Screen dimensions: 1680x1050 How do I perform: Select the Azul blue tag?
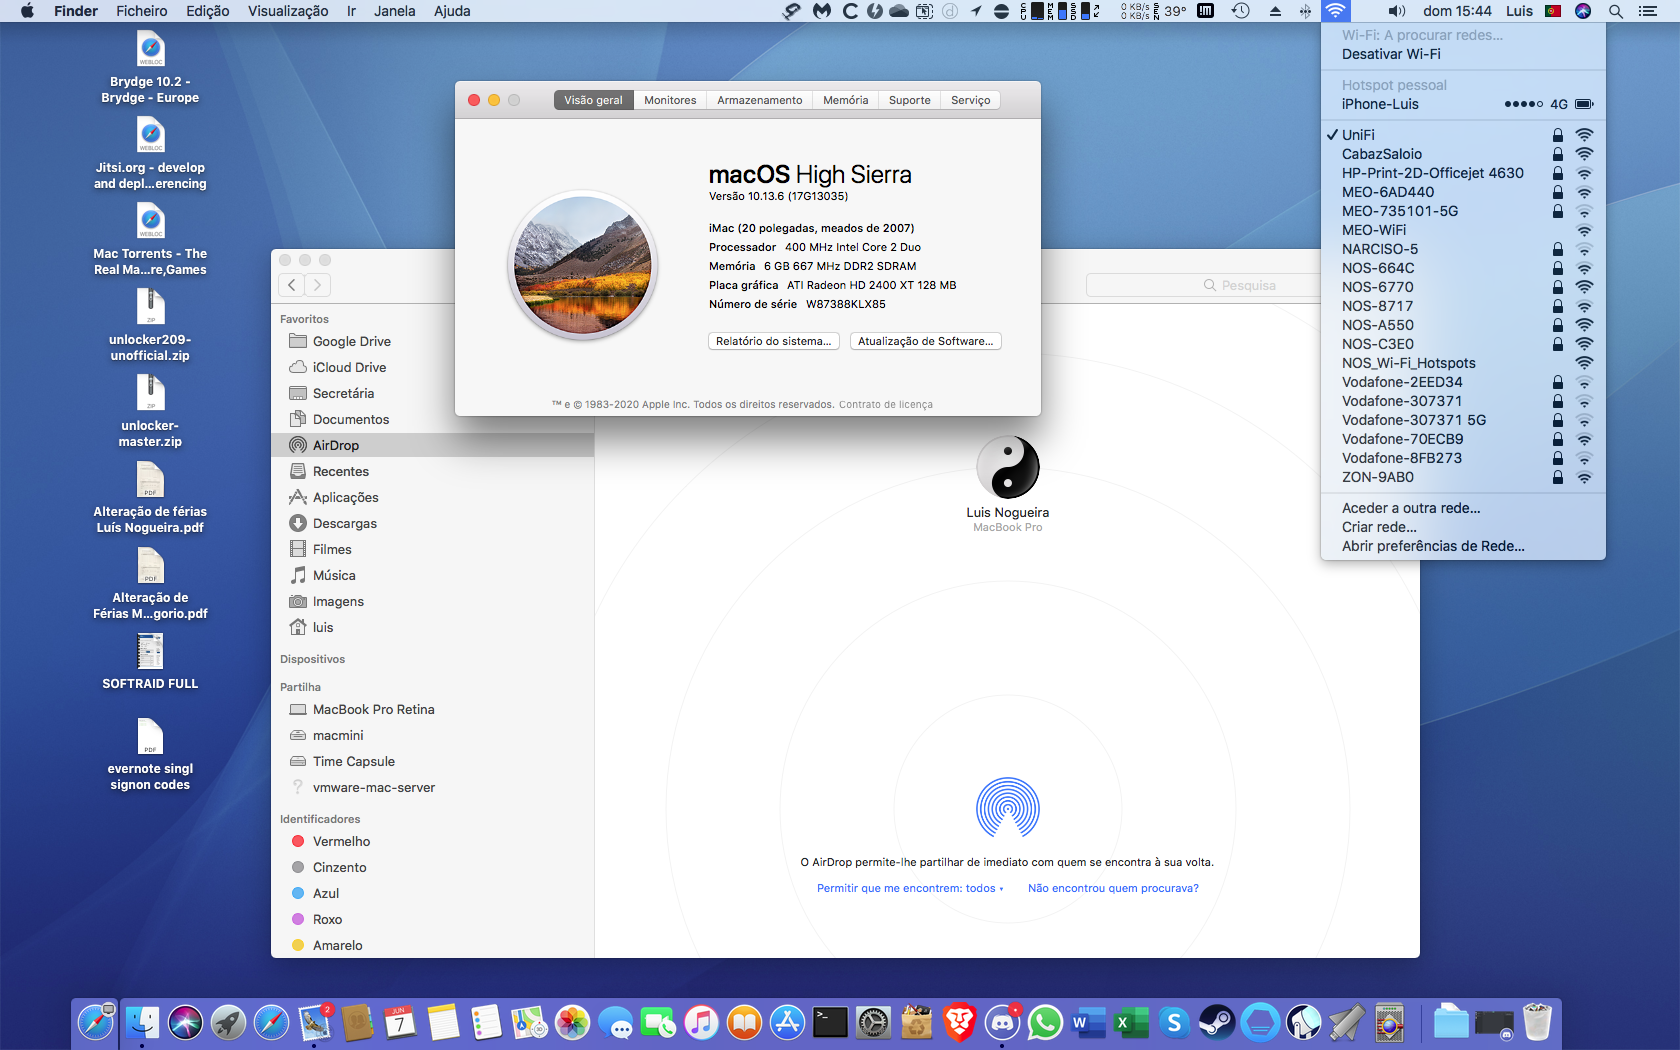coord(433,893)
